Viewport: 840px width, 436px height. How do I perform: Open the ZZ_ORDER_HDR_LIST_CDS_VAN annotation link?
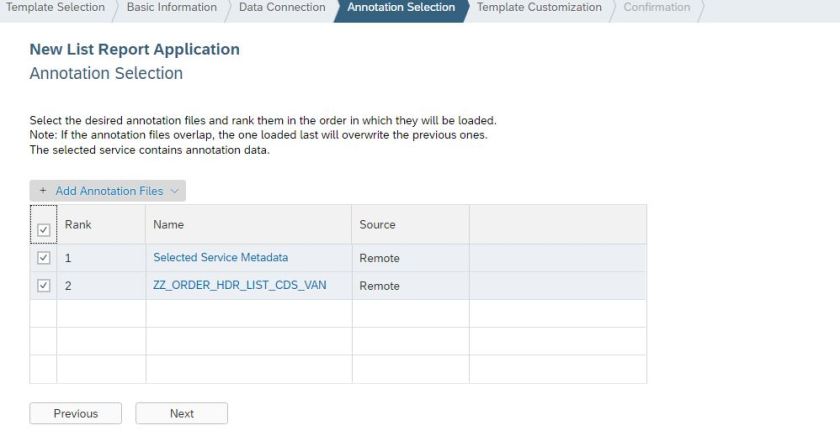point(239,286)
